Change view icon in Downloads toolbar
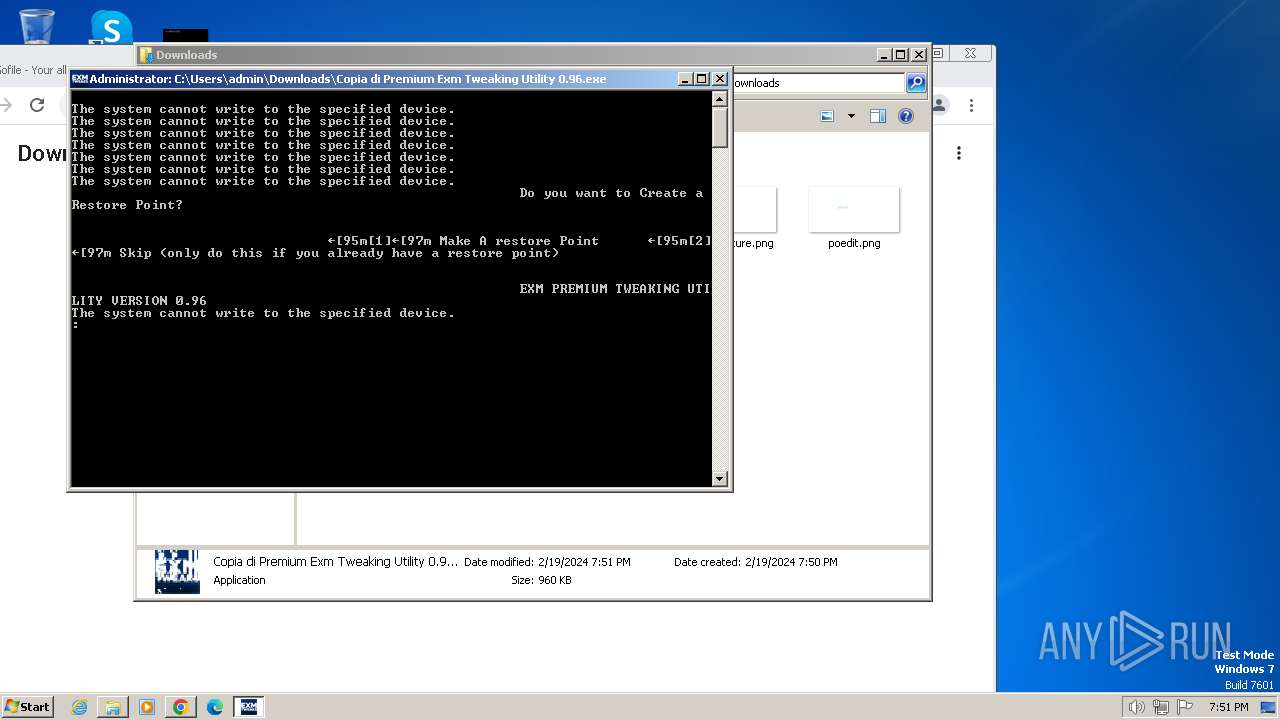This screenshot has height=720, width=1280. point(827,116)
